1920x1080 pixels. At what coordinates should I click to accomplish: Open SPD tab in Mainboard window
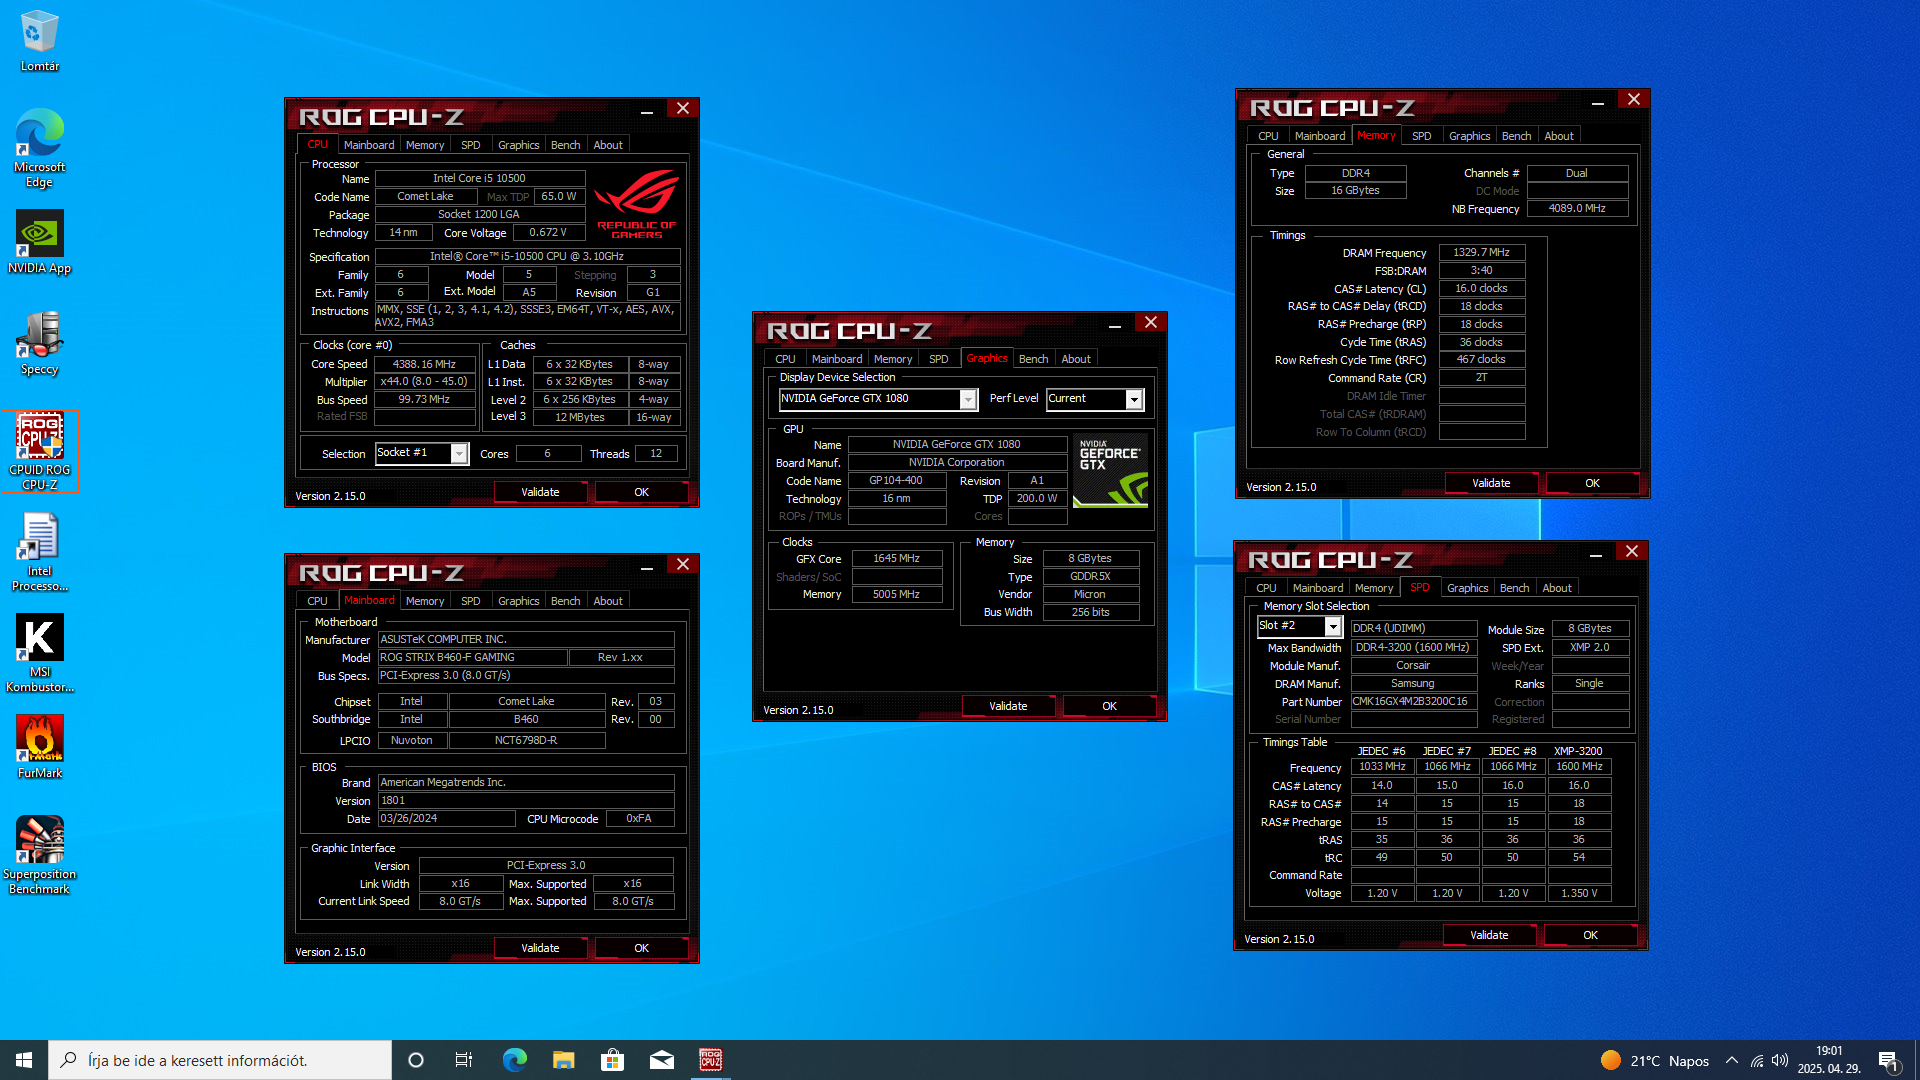coord(470,601)
